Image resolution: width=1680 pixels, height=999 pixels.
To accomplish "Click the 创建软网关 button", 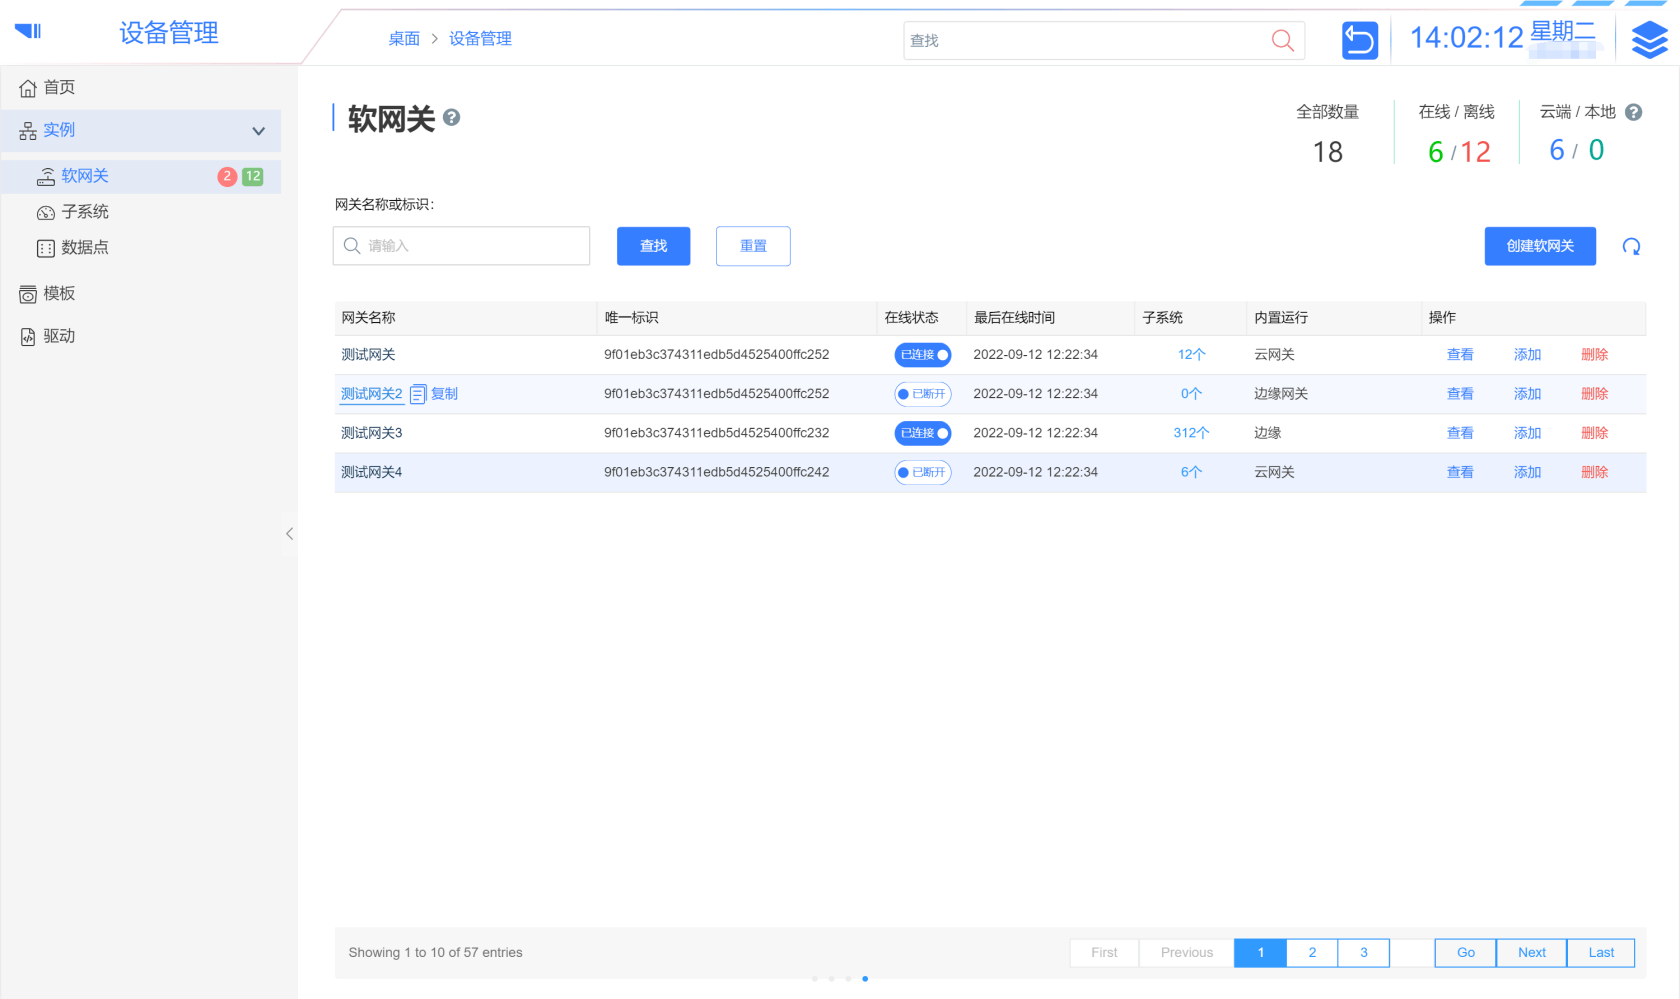I will click(1539, 246).
